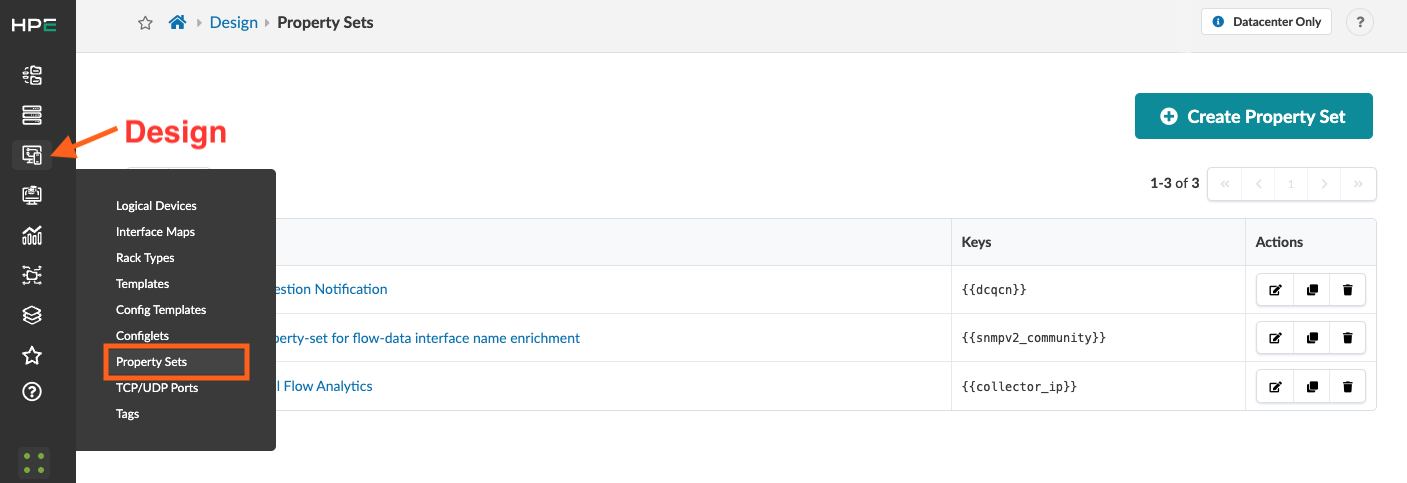The width and height of the screenshot is (1407, 483).
Task: Clone the {{collector_ip}} property set
Action: [x=1311, y=386]
